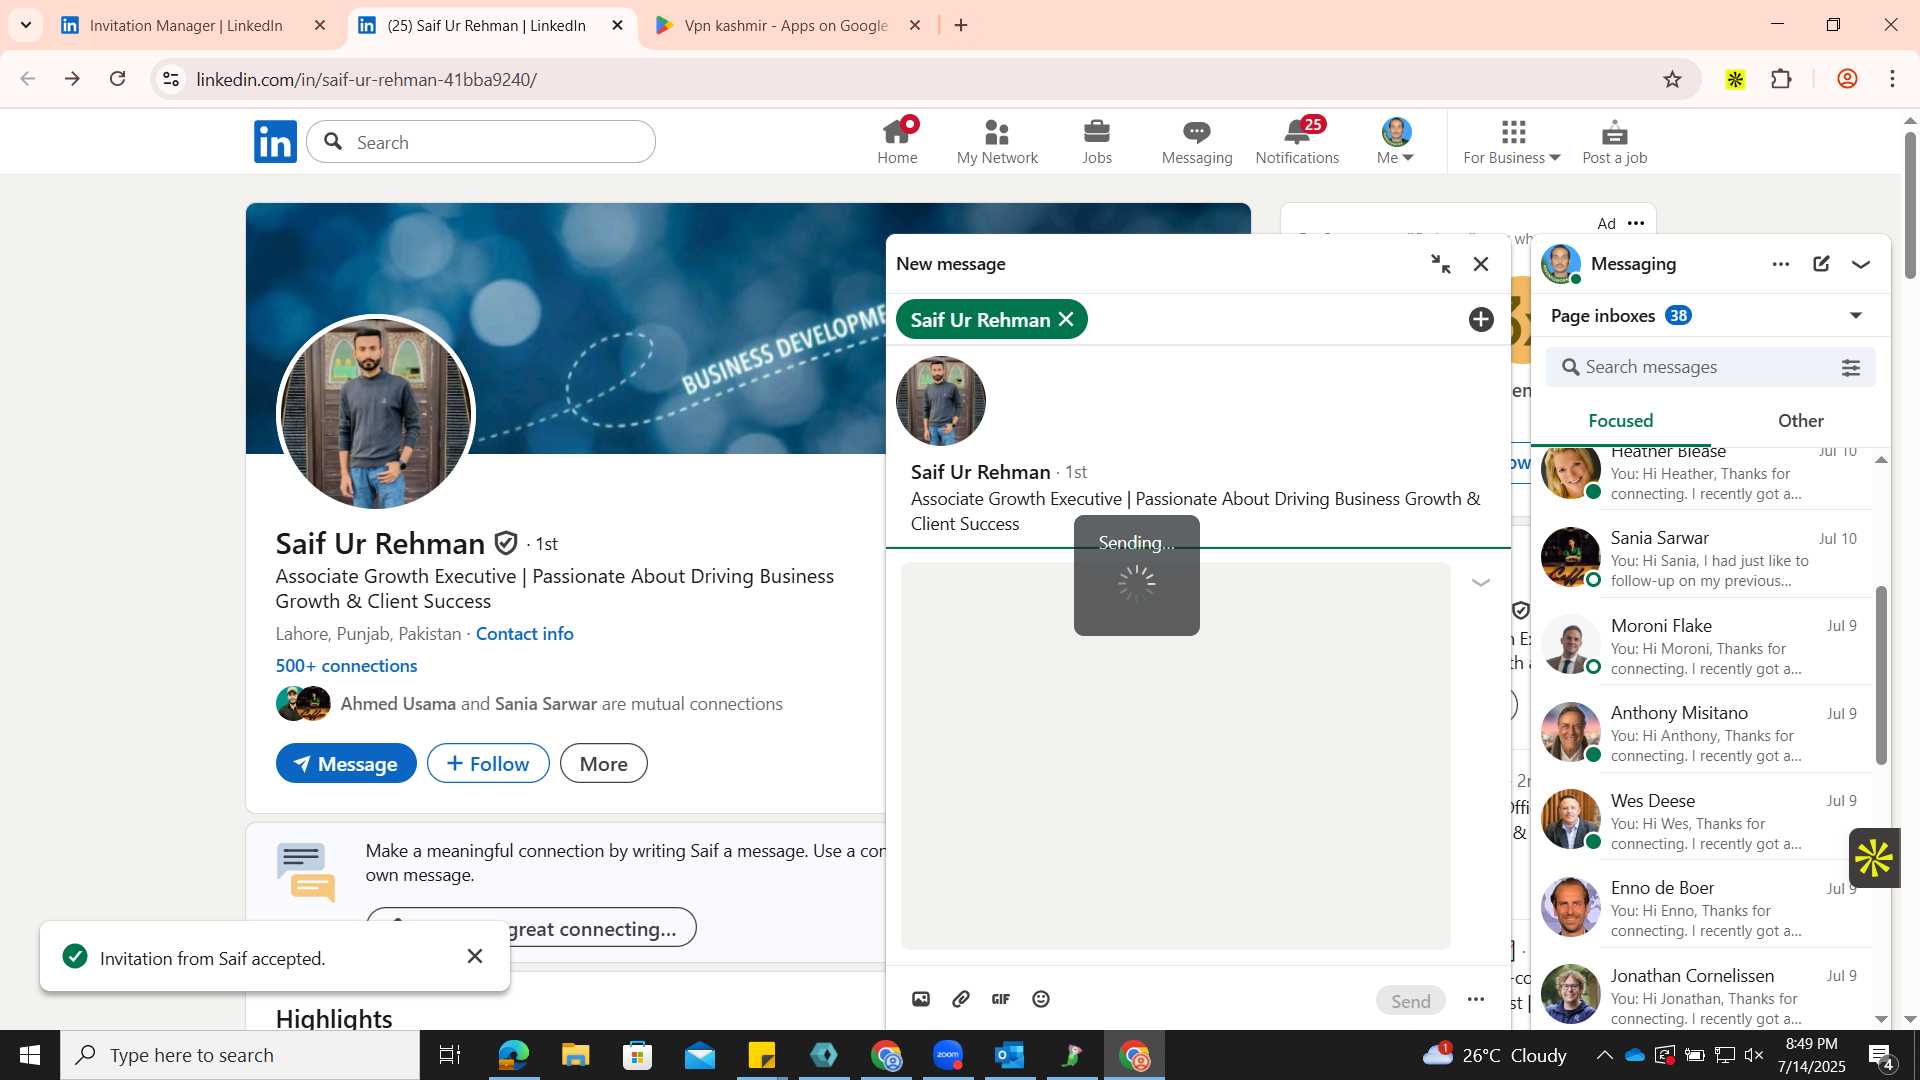The width and height of the screenshot is (1920, 1080).
Task: Open conversation with Anthony Misitano
Action: pyautogui.click(x=1701, y=733)
